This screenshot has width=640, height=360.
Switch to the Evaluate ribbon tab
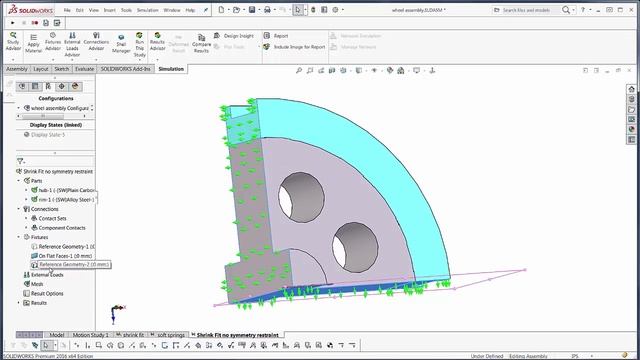(x=84, y=69)
